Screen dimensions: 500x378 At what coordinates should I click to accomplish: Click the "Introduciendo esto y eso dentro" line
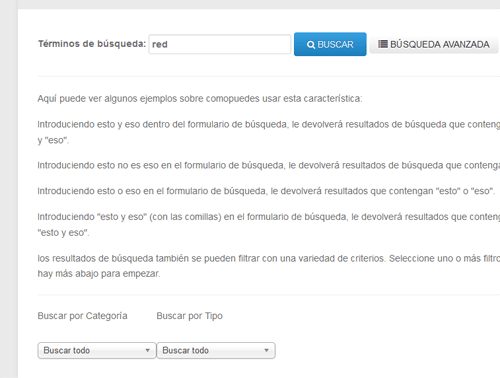click(269, 124)
